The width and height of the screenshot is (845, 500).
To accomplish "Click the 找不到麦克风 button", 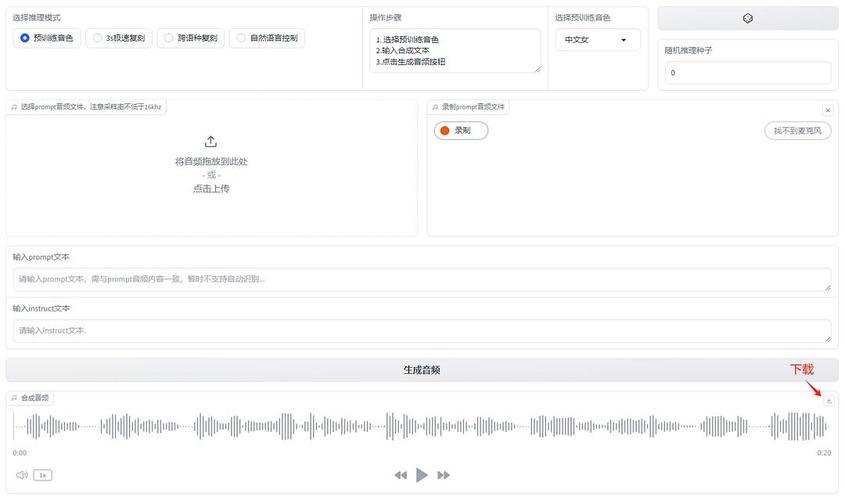I will click(x=798, y=130).
